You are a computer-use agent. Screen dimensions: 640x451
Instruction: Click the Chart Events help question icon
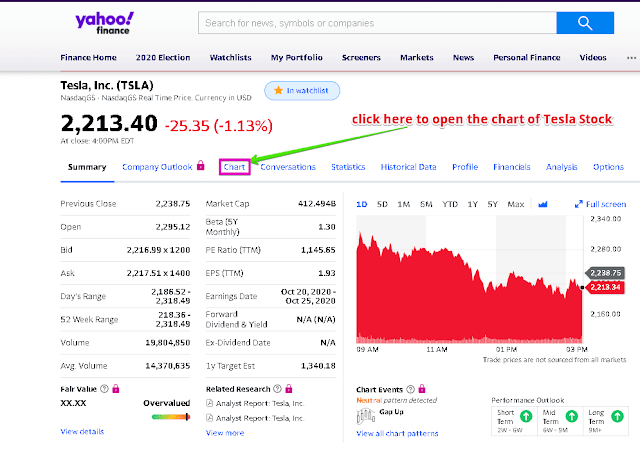pos(411,389)
